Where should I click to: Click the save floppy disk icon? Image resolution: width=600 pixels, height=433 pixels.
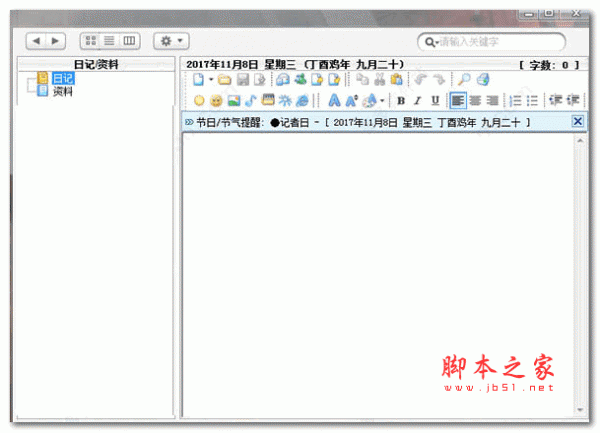coord(243,80)
